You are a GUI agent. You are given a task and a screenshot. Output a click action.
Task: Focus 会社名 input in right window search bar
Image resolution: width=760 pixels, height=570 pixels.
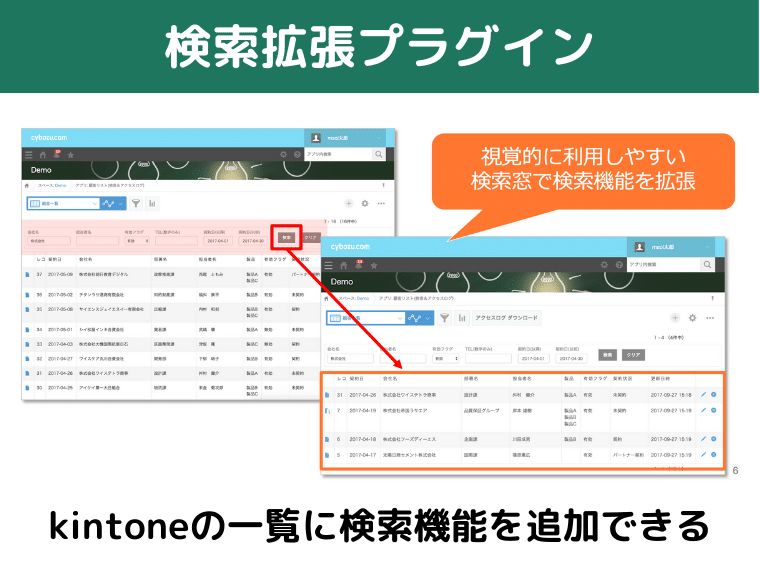[350, 359]
